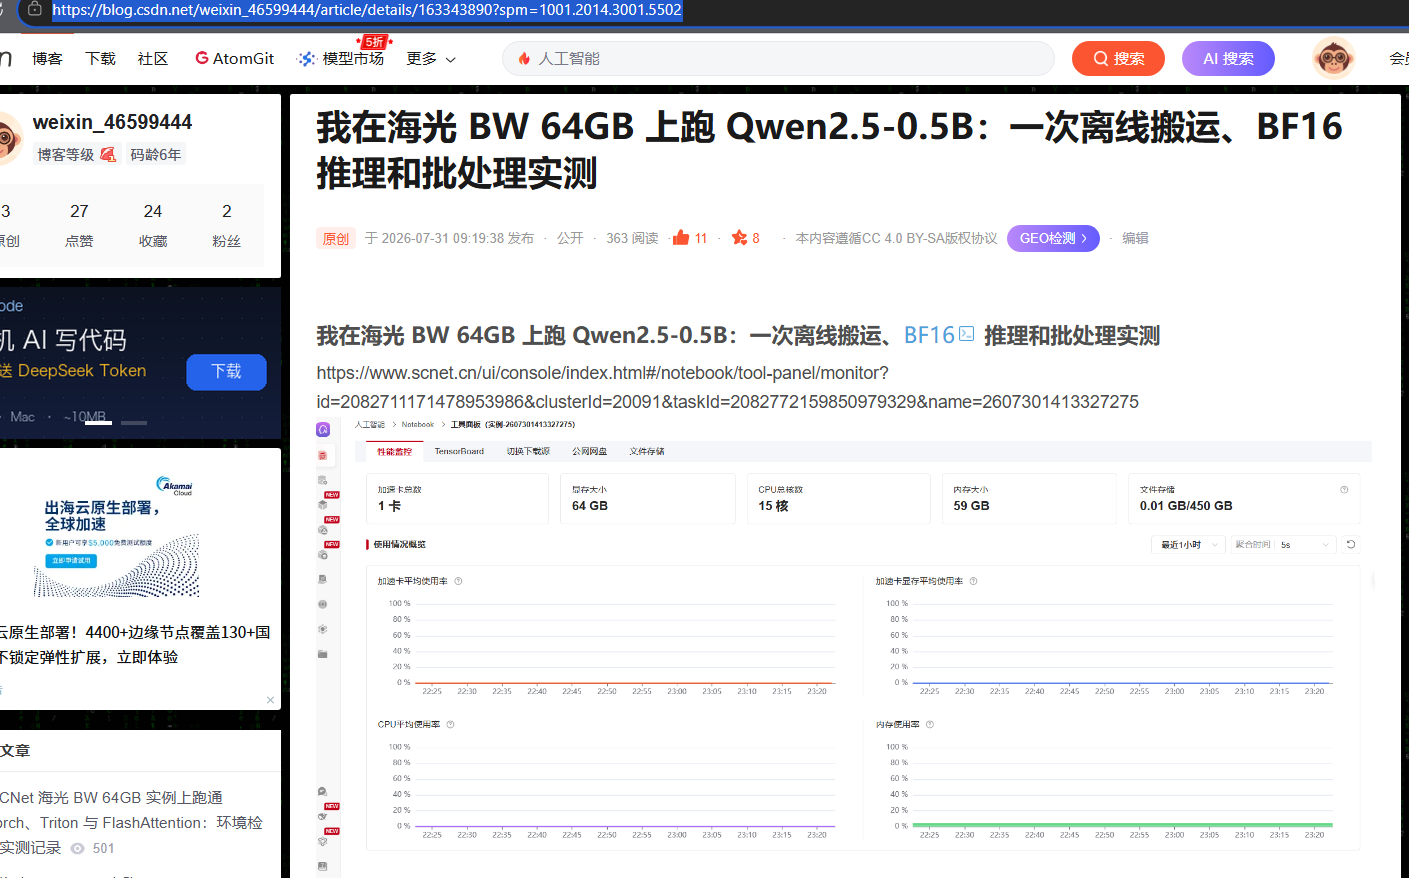Click the star favorite icon showing 8

pyautogui.click(x=739, y=238)
